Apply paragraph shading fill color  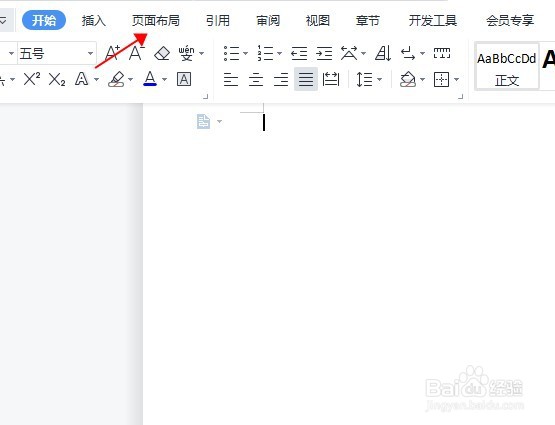tap(407, 79)
